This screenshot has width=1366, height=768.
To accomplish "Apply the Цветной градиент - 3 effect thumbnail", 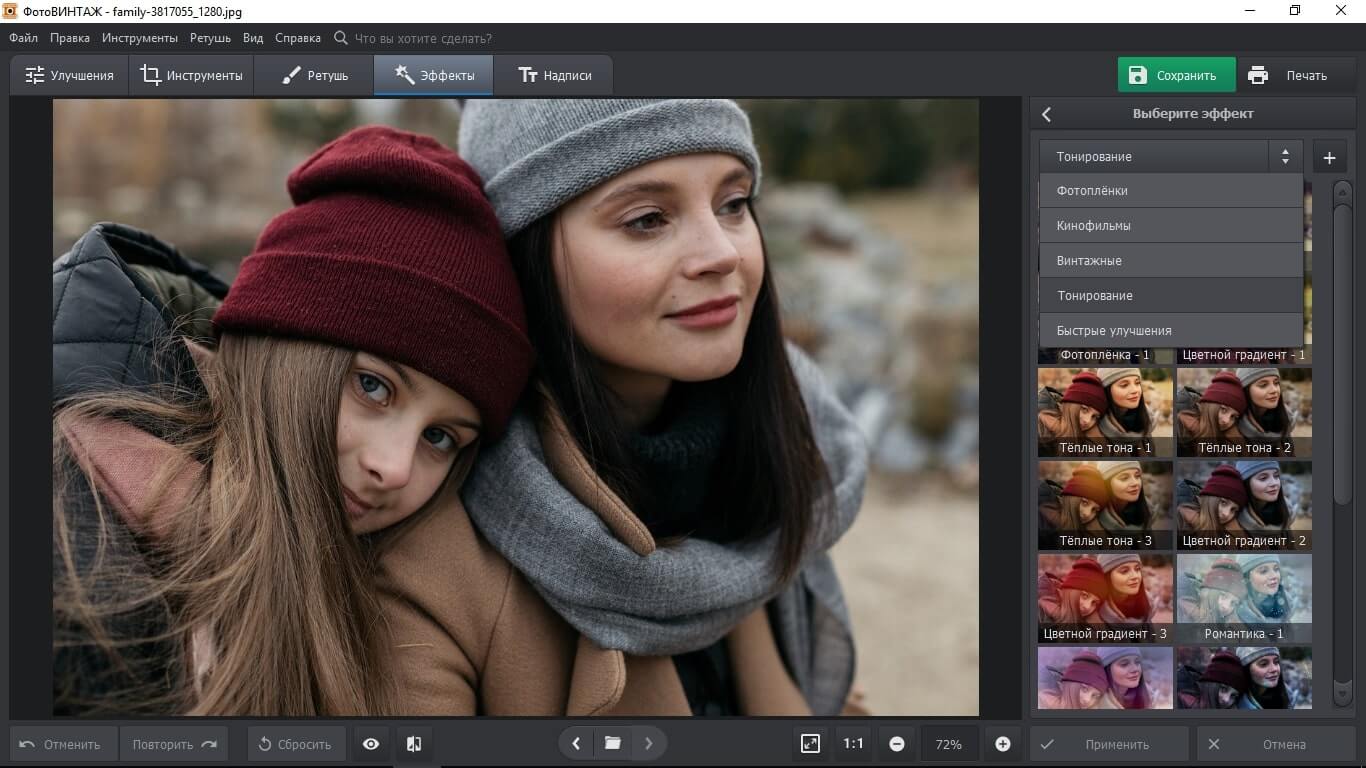I will point(1105,598).
